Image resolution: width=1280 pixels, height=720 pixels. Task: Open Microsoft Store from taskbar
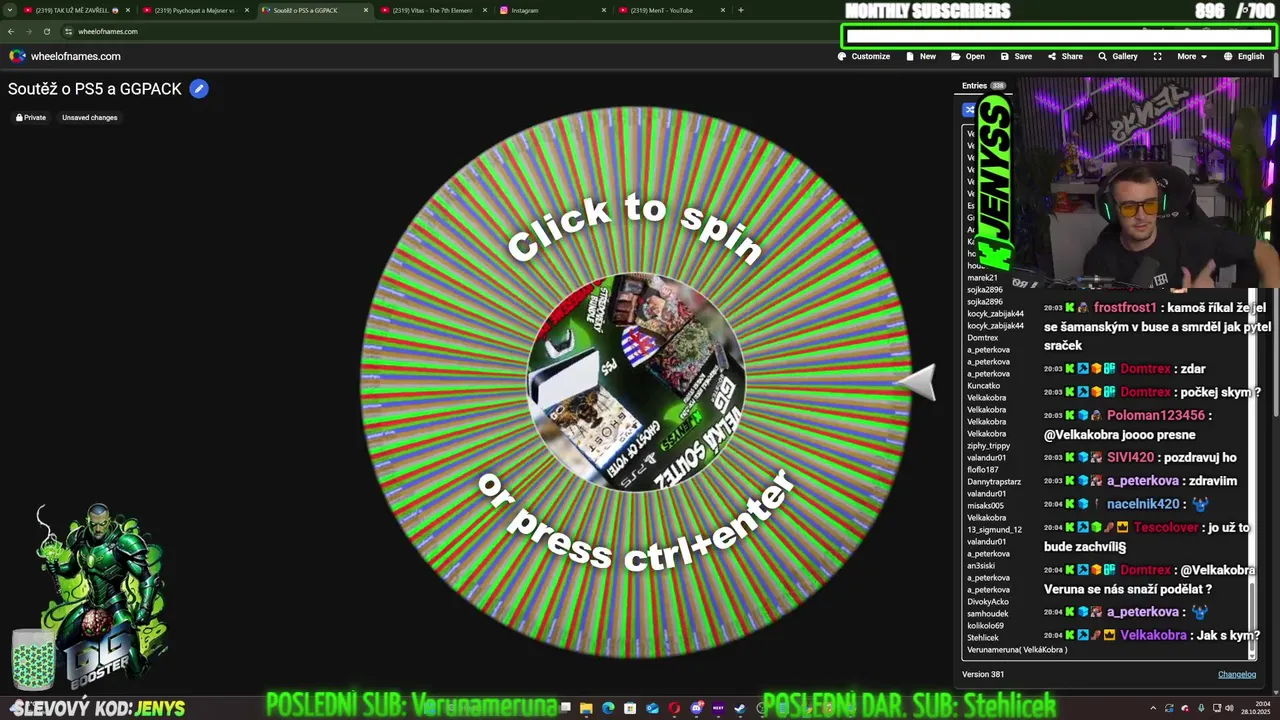(x=630, y=708)
